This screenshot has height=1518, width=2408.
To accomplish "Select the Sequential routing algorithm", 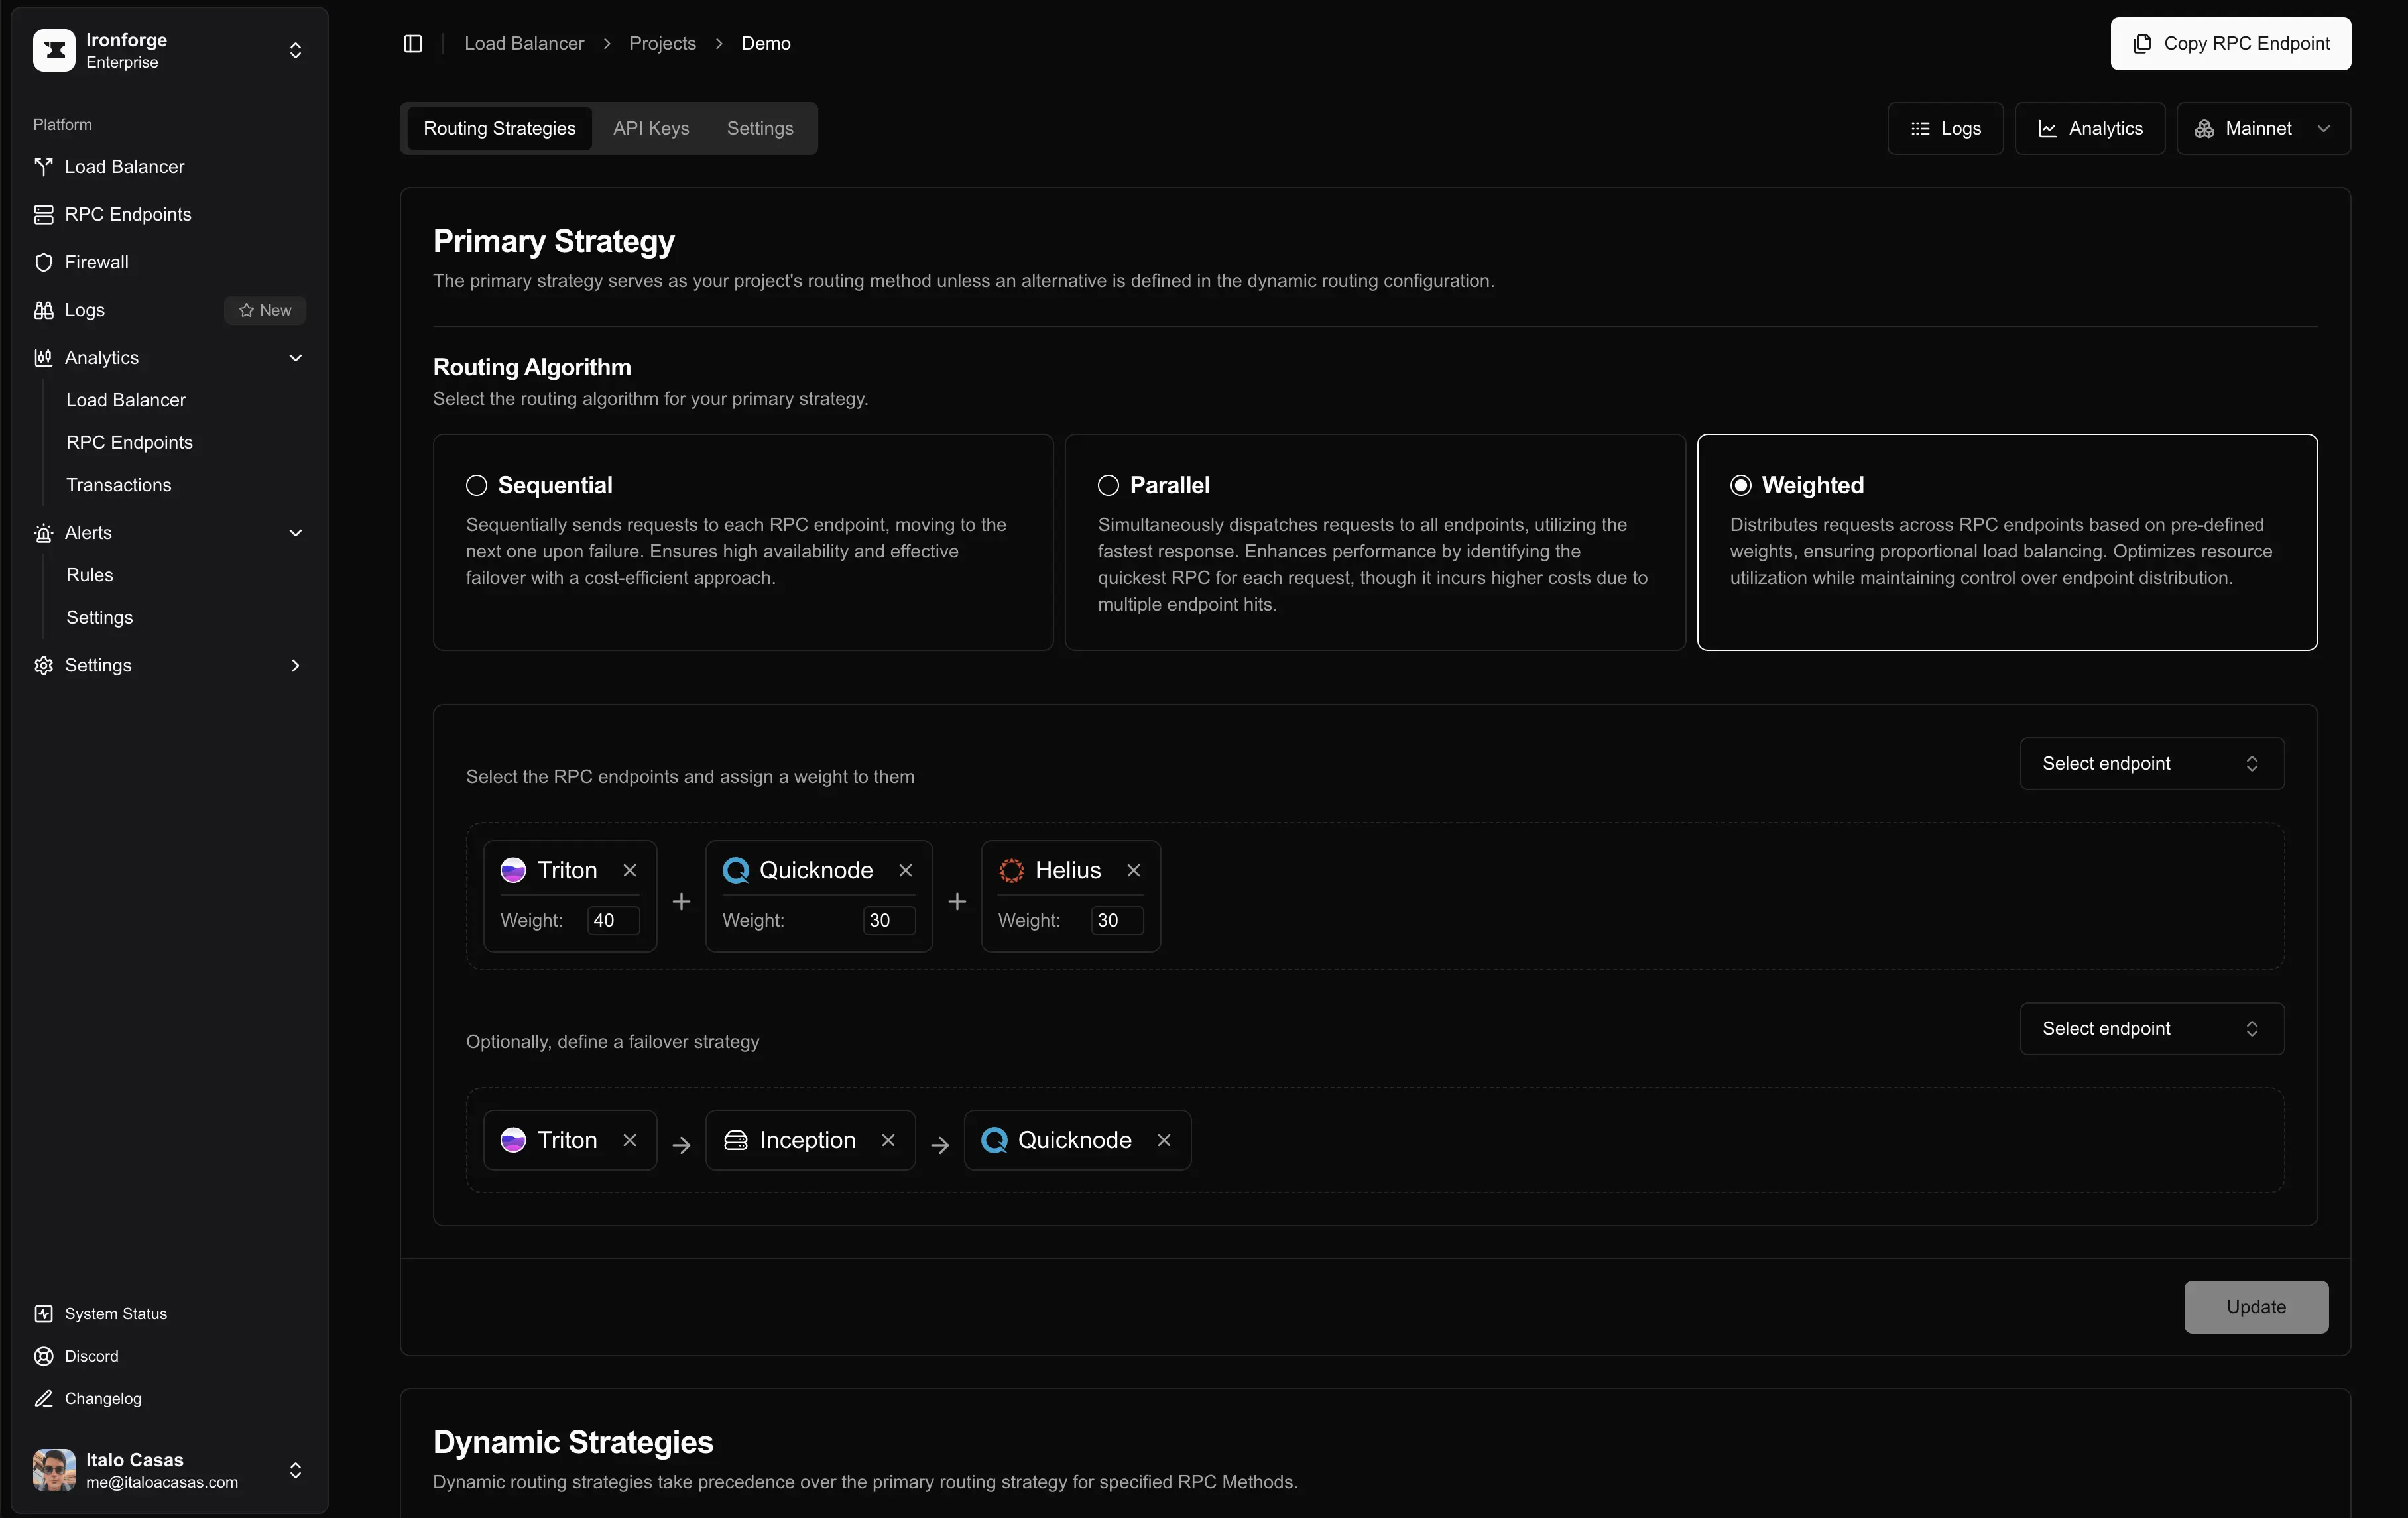I will 476,485.
